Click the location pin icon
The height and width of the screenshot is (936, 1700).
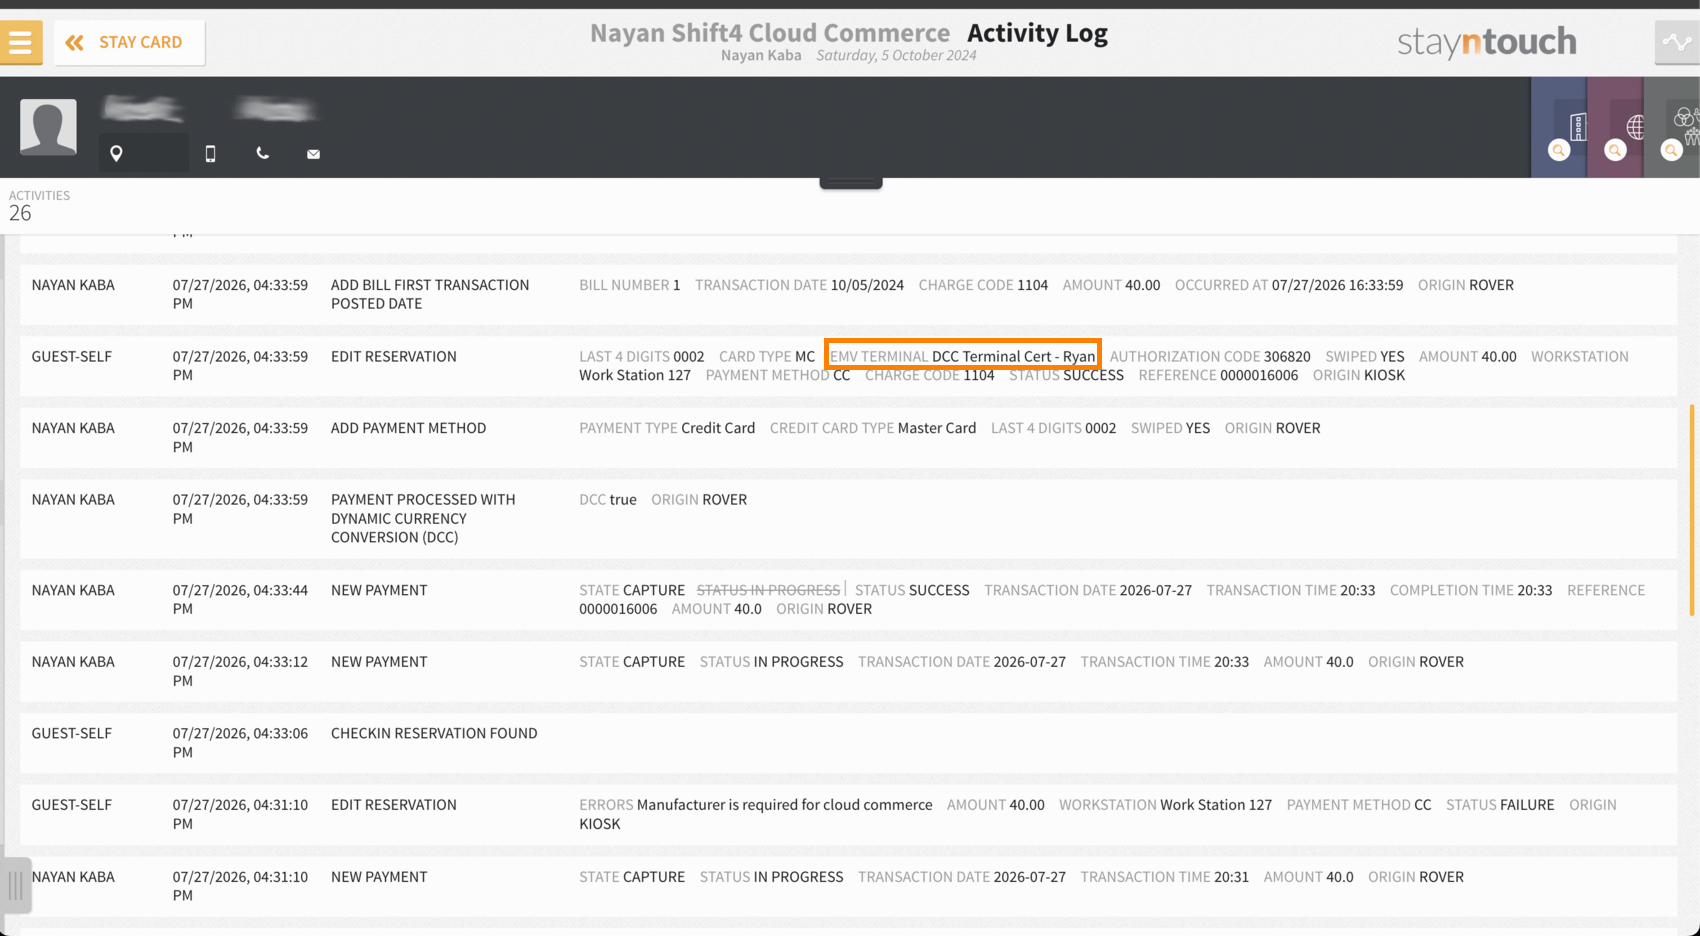[x=116, y=153]
